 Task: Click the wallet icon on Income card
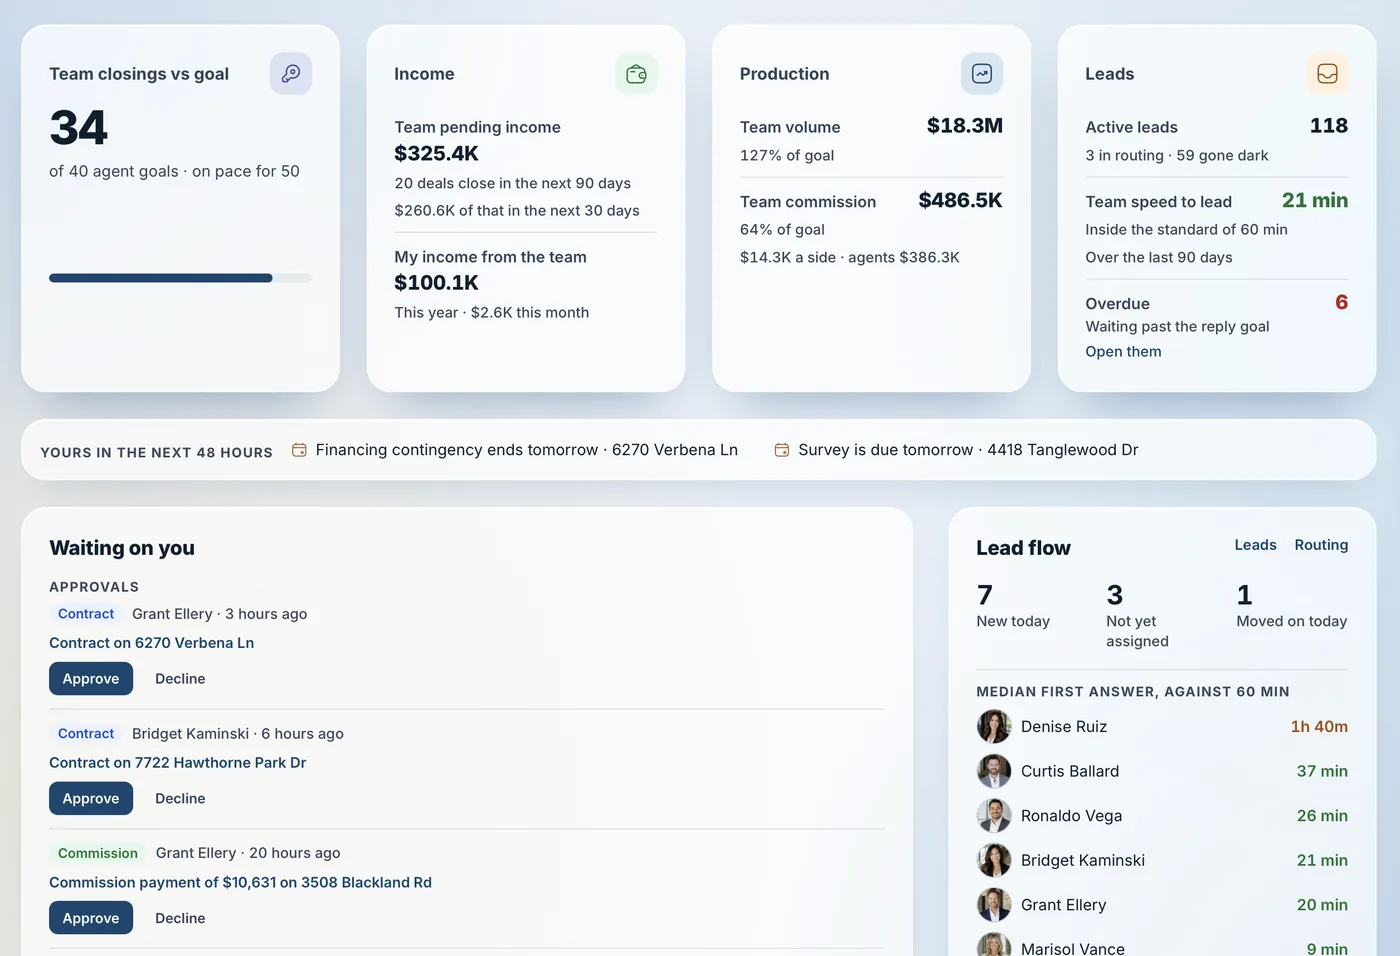coord(636,74)
